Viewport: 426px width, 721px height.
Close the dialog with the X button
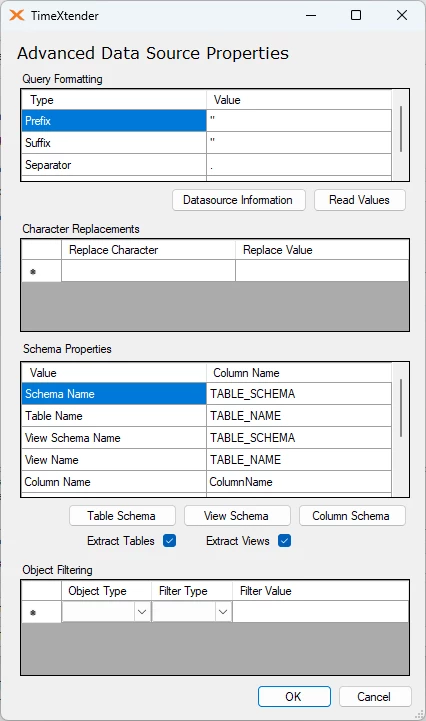(402, 15)
